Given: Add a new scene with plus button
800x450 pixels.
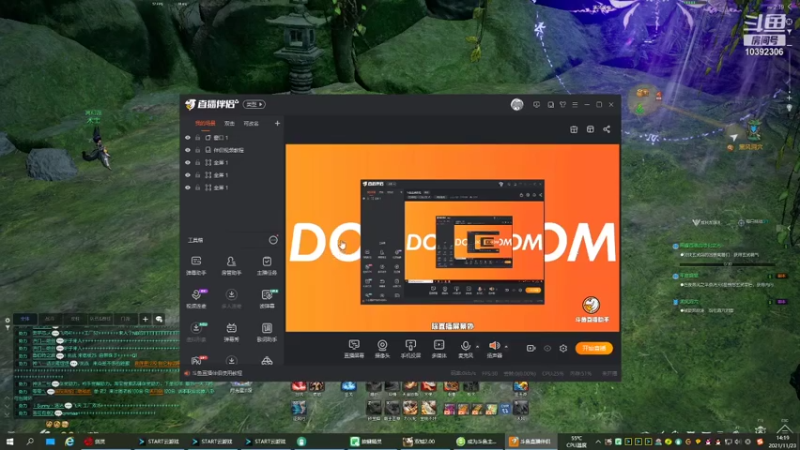Looking at the screenshot, I should tap(278, 123).
